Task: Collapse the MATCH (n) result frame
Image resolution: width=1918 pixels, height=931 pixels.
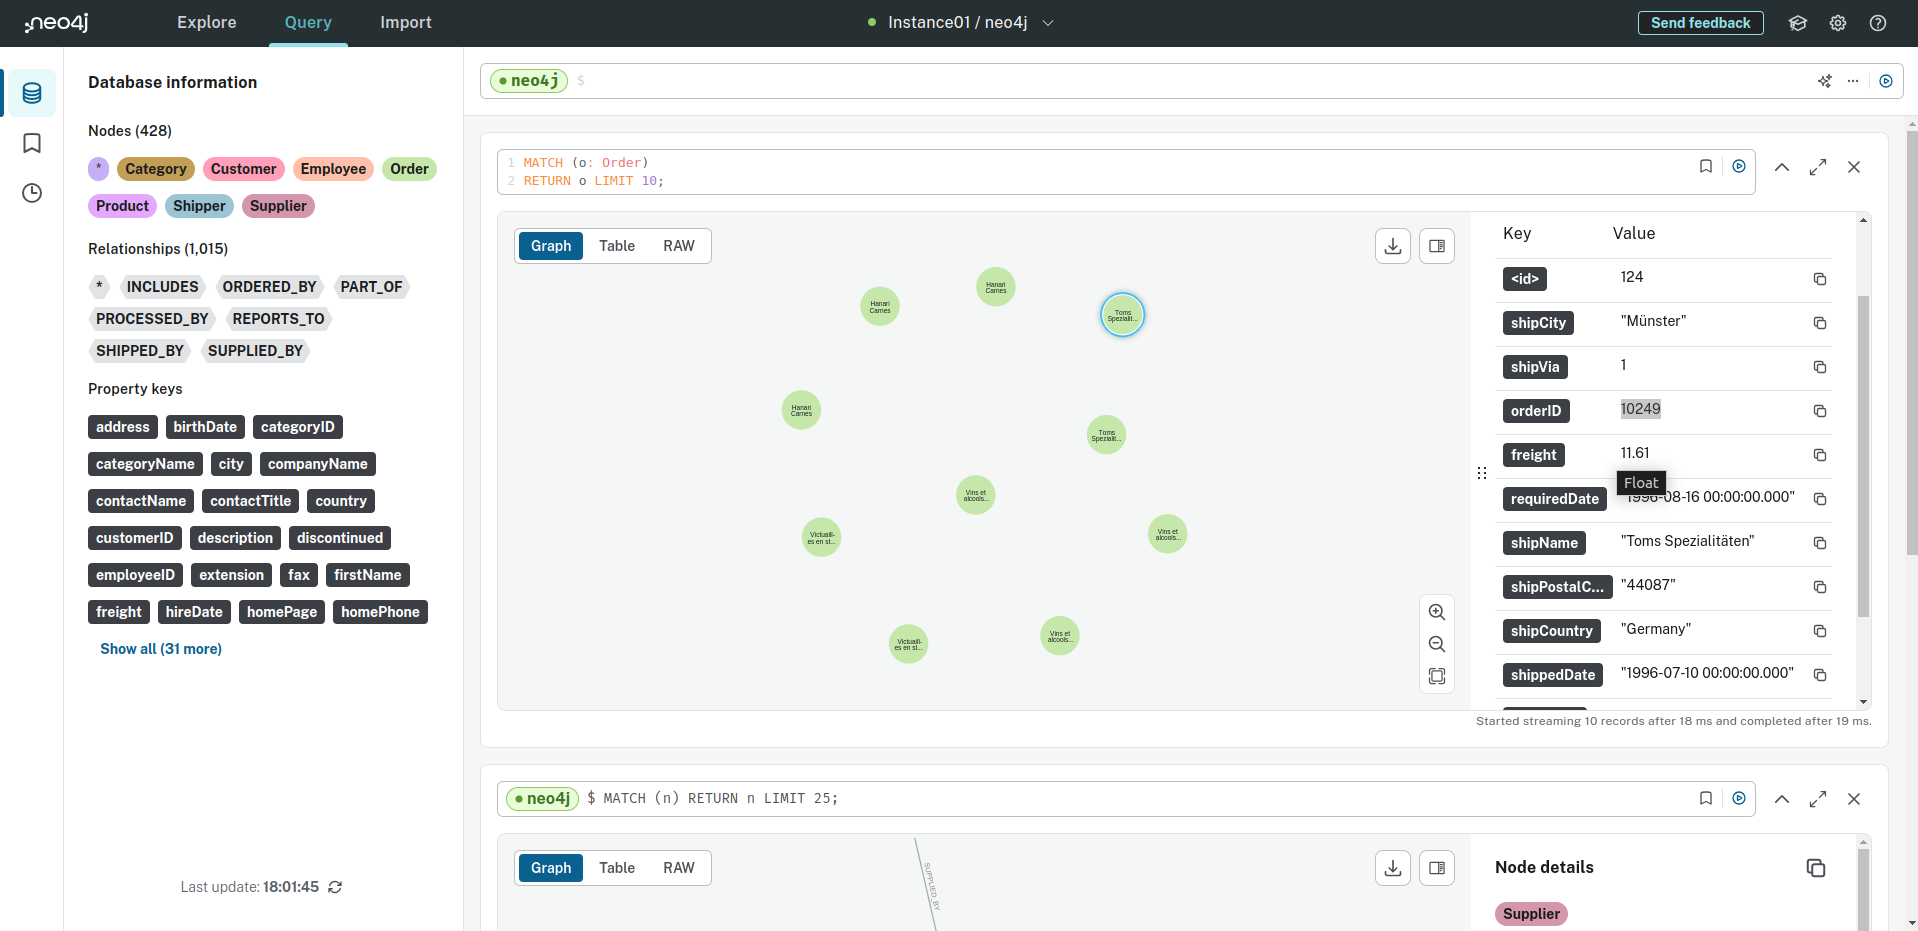Action: pyautogui.click(x=1782, y=799)
